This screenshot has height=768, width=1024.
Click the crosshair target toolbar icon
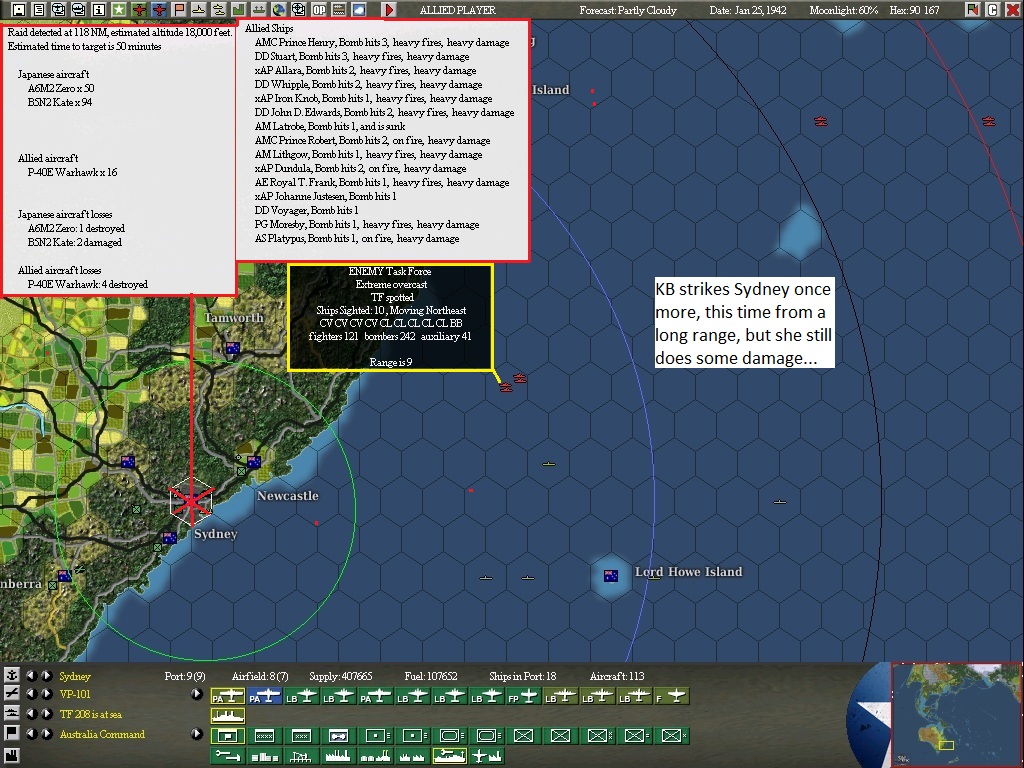click(298, 9)
